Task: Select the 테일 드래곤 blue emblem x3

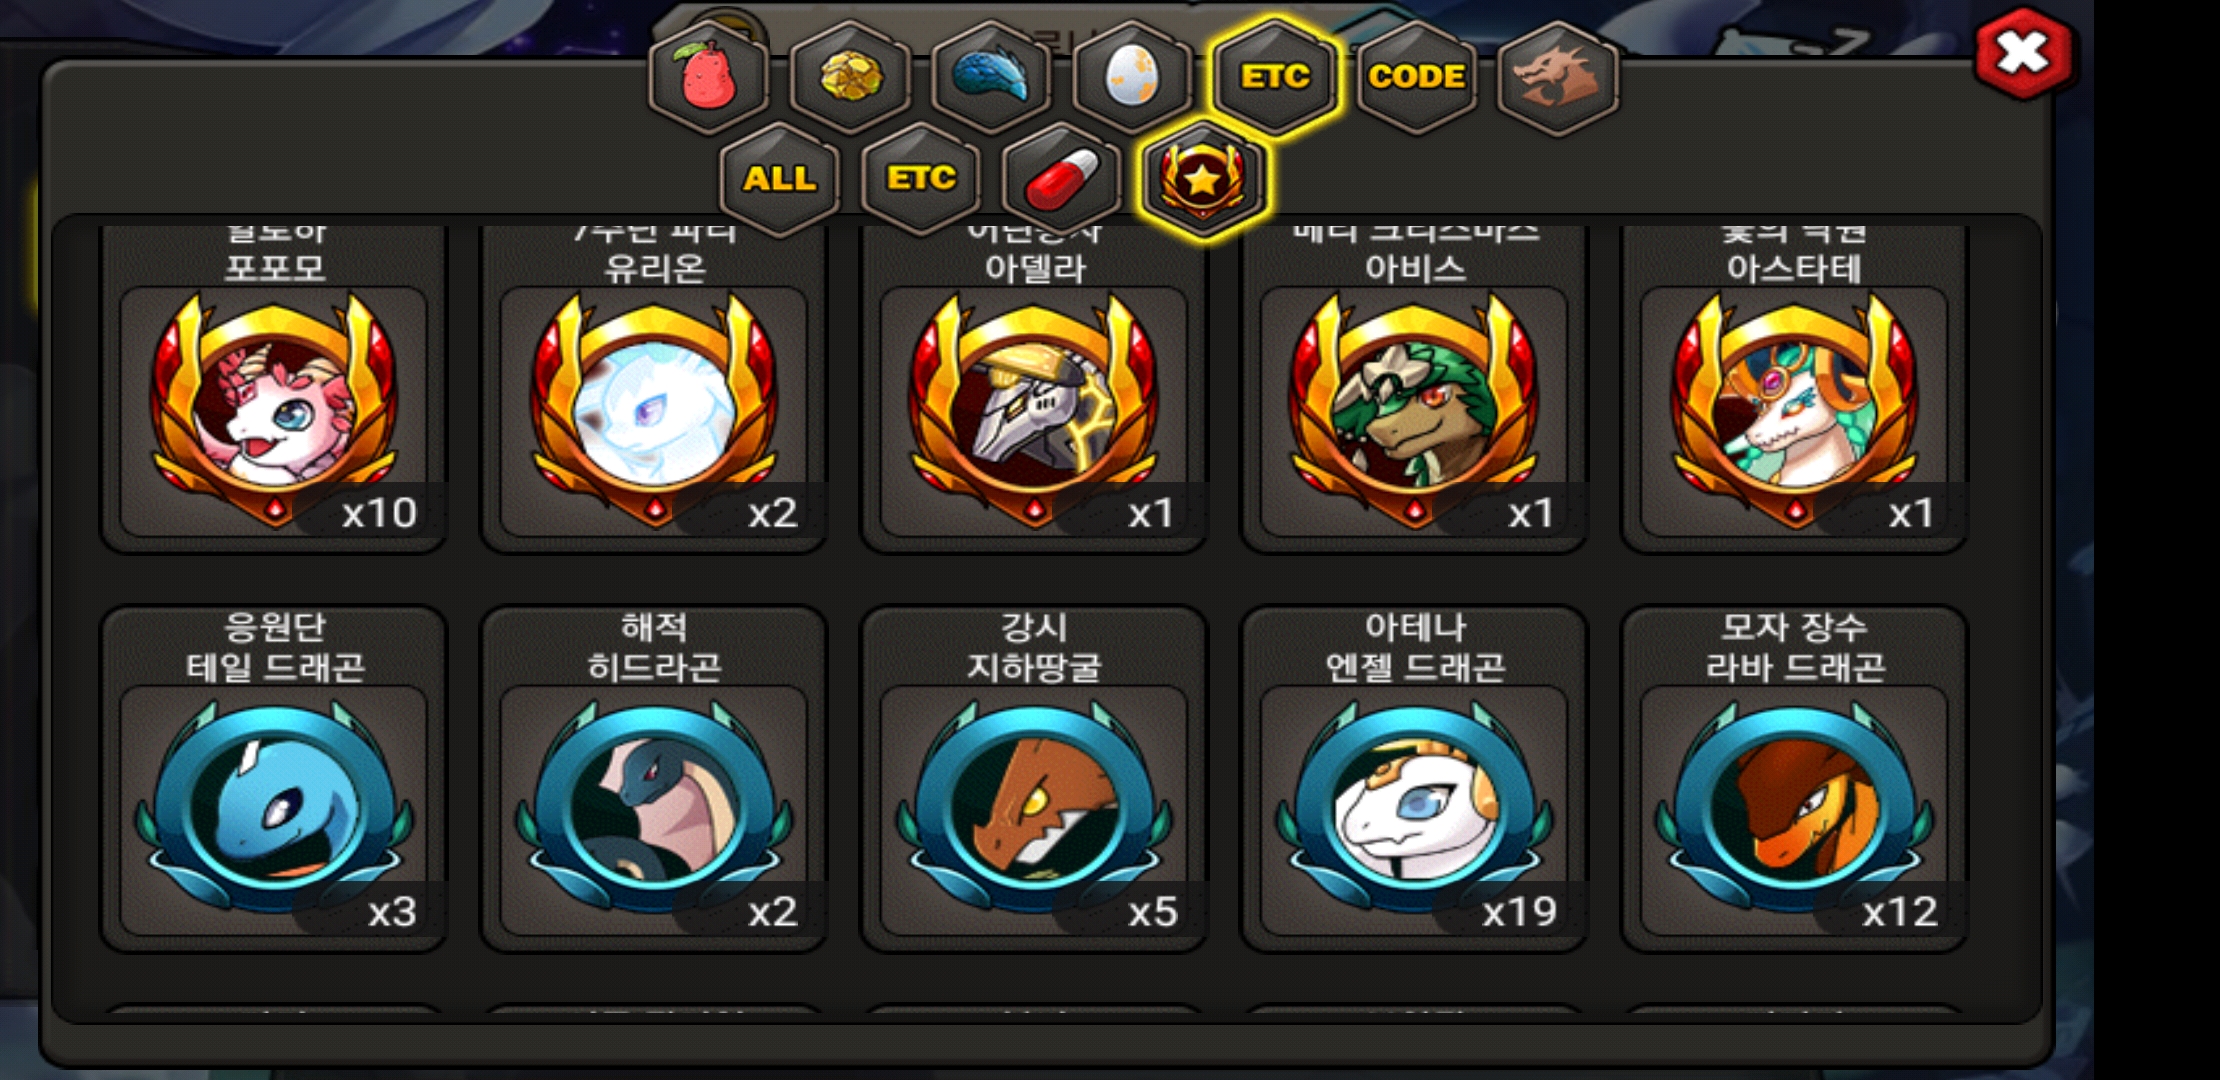Action: tap(274, 779)
